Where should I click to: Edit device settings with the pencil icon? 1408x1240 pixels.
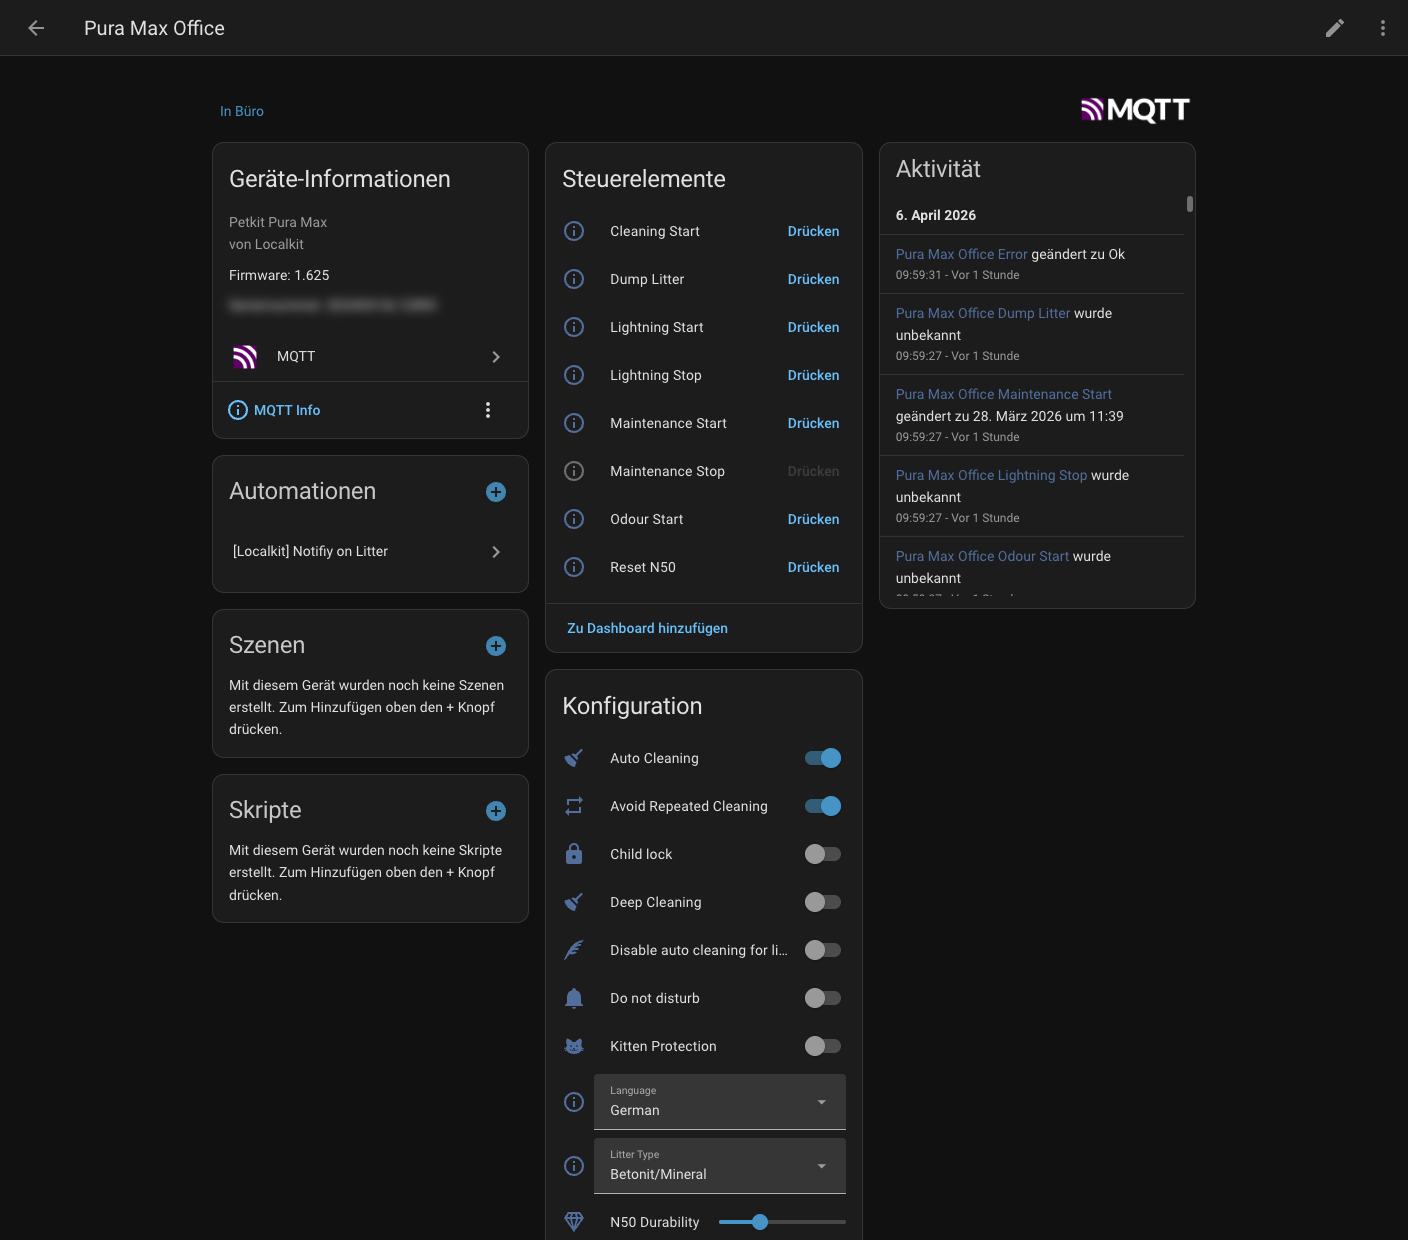(x=1335, y=28)
